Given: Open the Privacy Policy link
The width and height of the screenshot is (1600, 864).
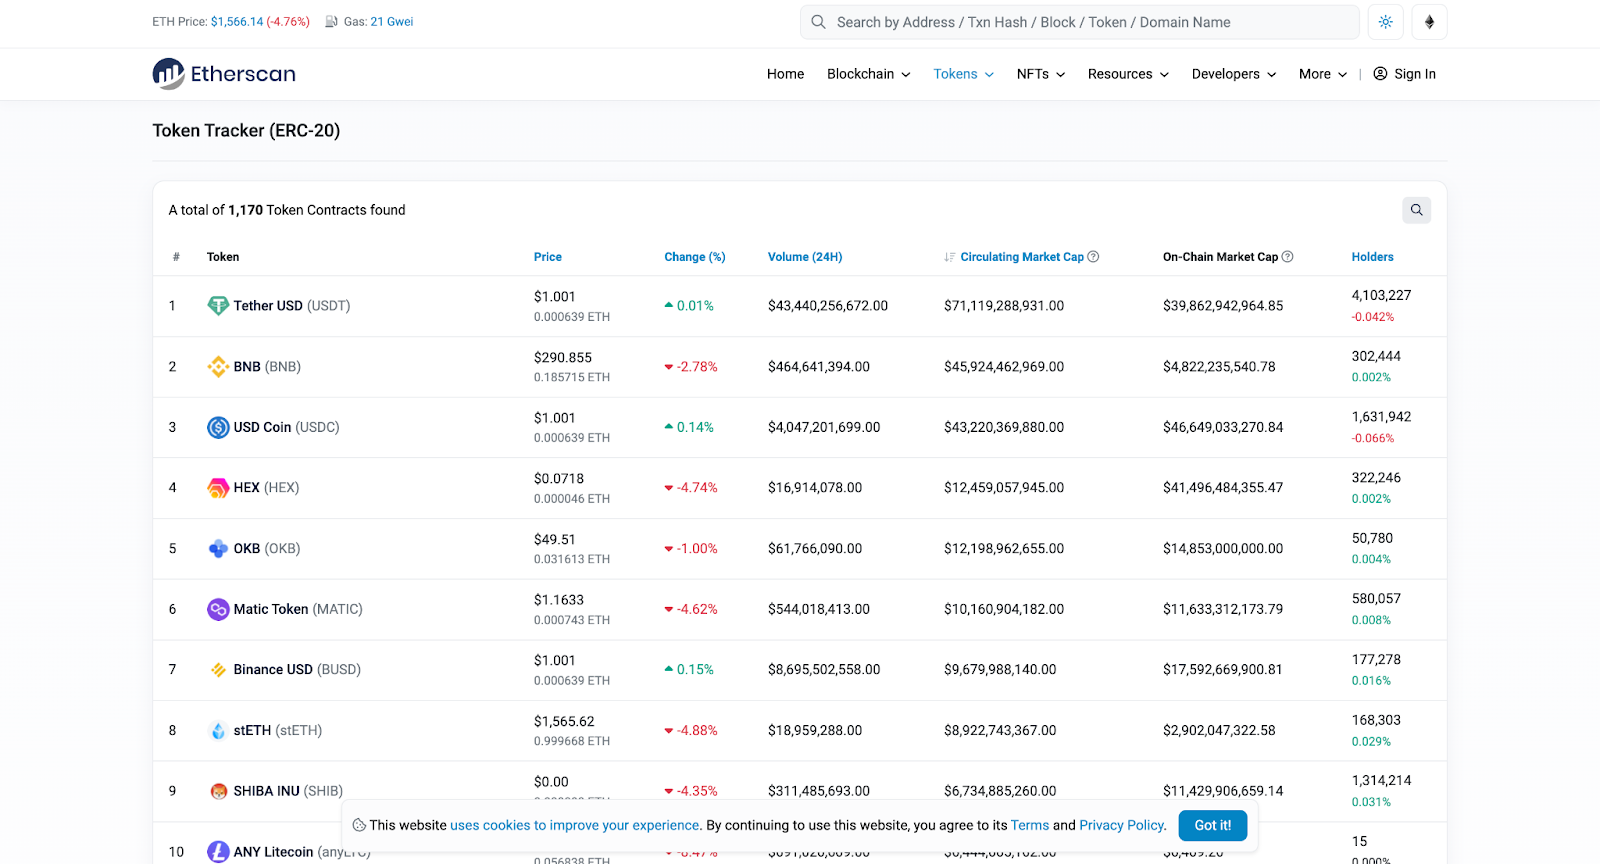Looking at the screenshot, I should pyautogui.click(x=1122, y=825).
